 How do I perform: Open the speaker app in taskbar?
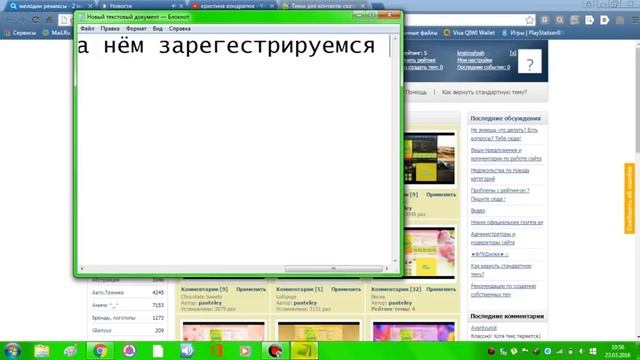[187, 351]
